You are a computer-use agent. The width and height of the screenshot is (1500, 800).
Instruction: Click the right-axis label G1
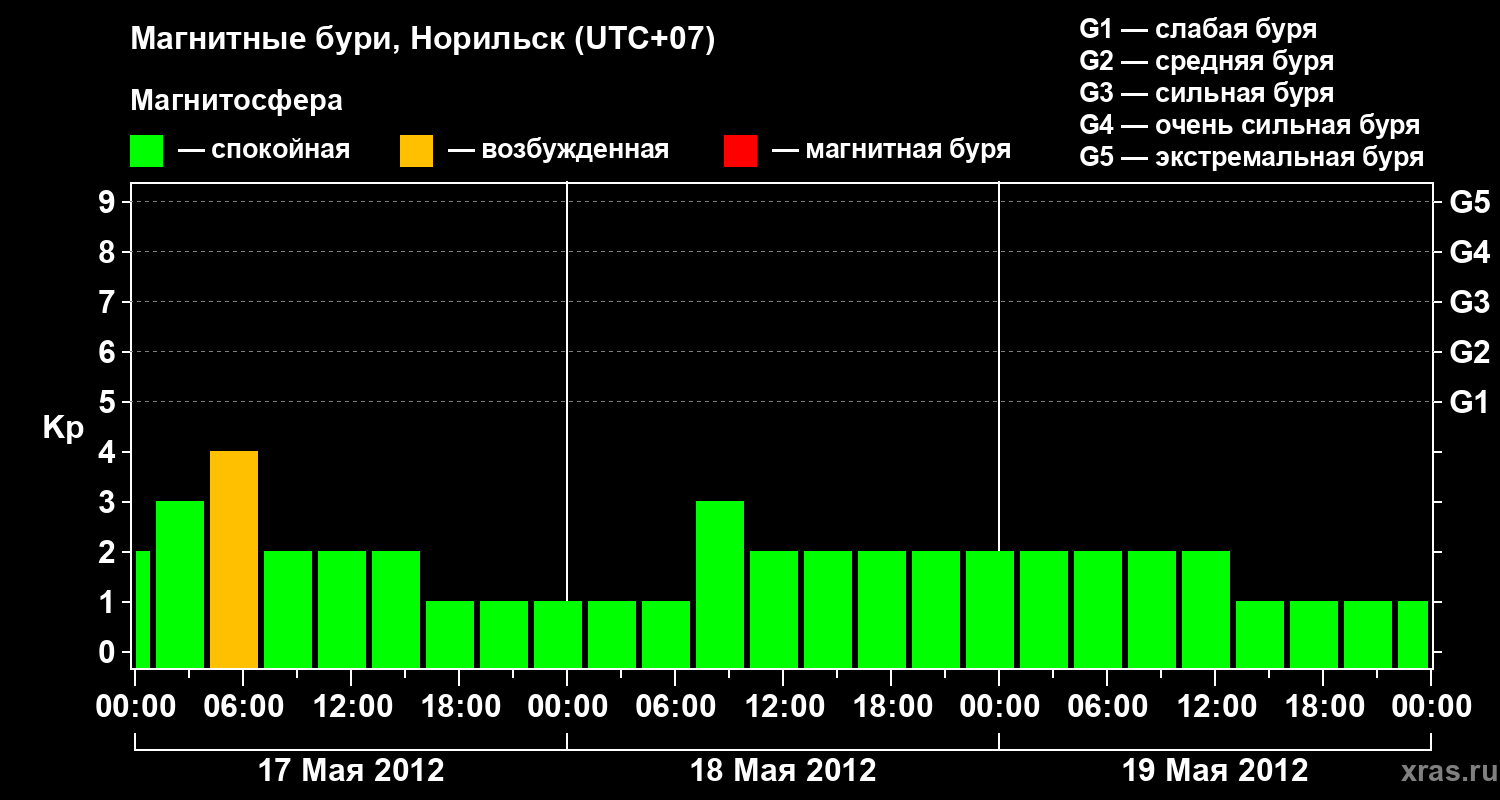tap(1469, 402)
